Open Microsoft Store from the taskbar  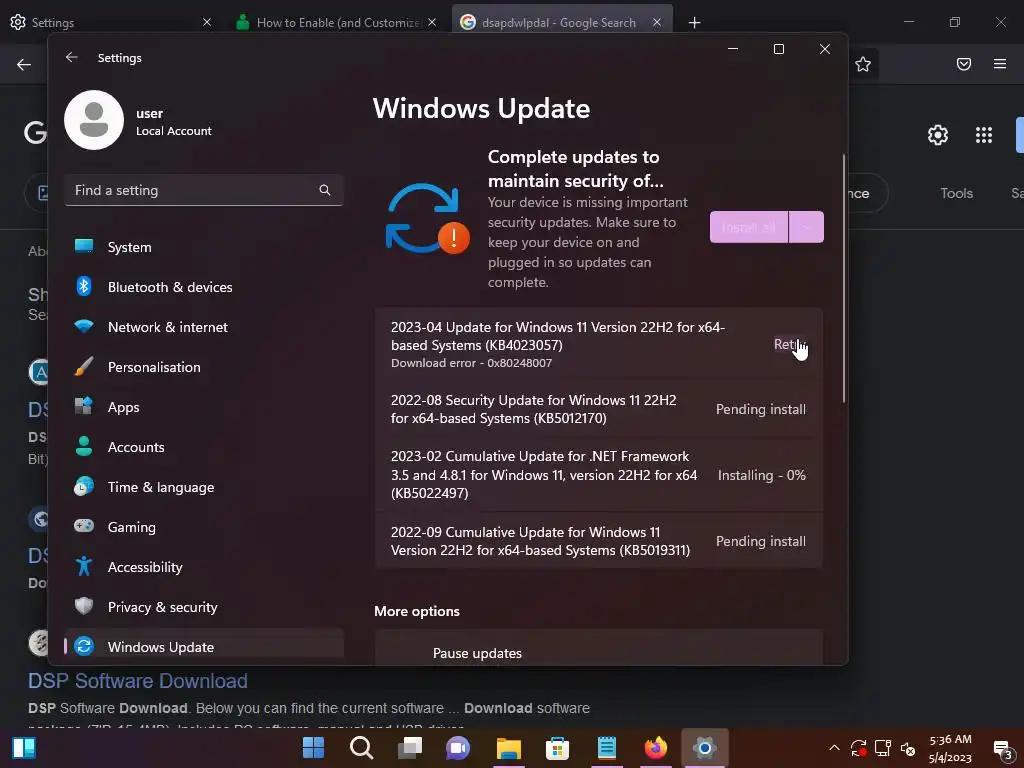point(557,748)
